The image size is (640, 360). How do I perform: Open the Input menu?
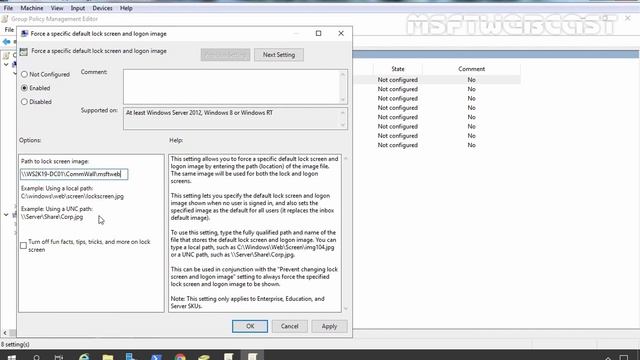[78, 8]
